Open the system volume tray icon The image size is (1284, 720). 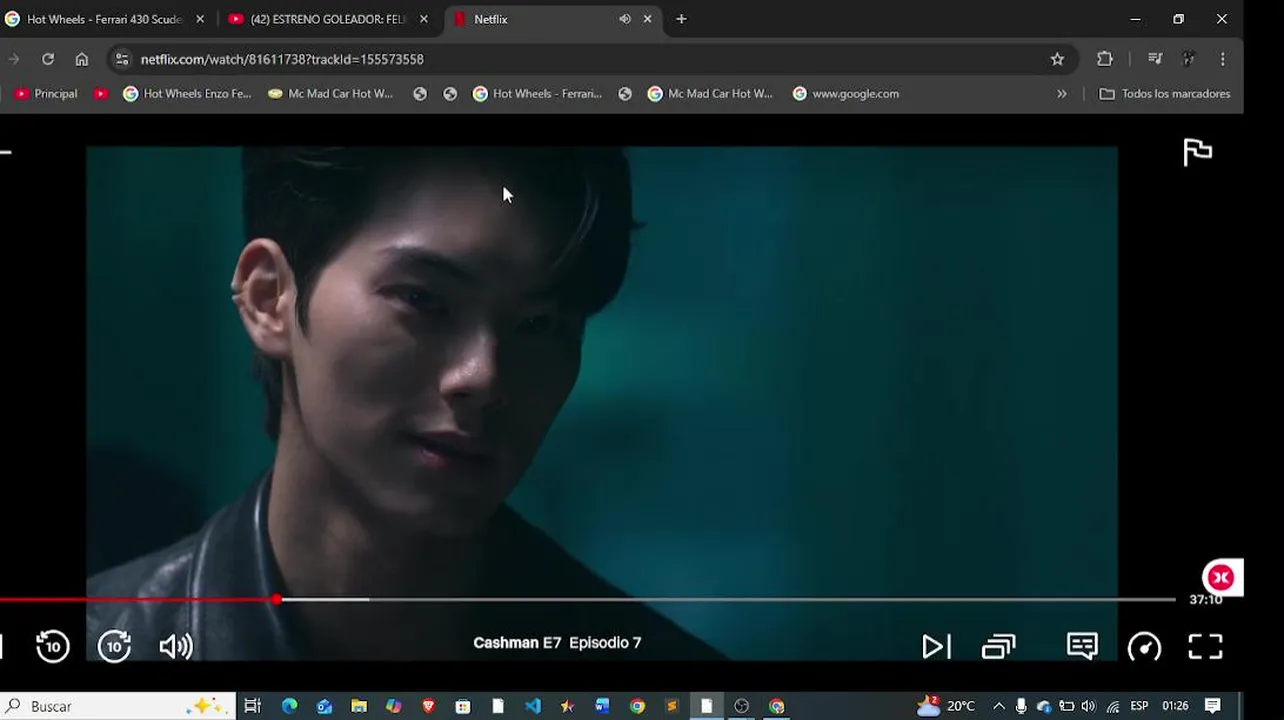coord(1088,706)
